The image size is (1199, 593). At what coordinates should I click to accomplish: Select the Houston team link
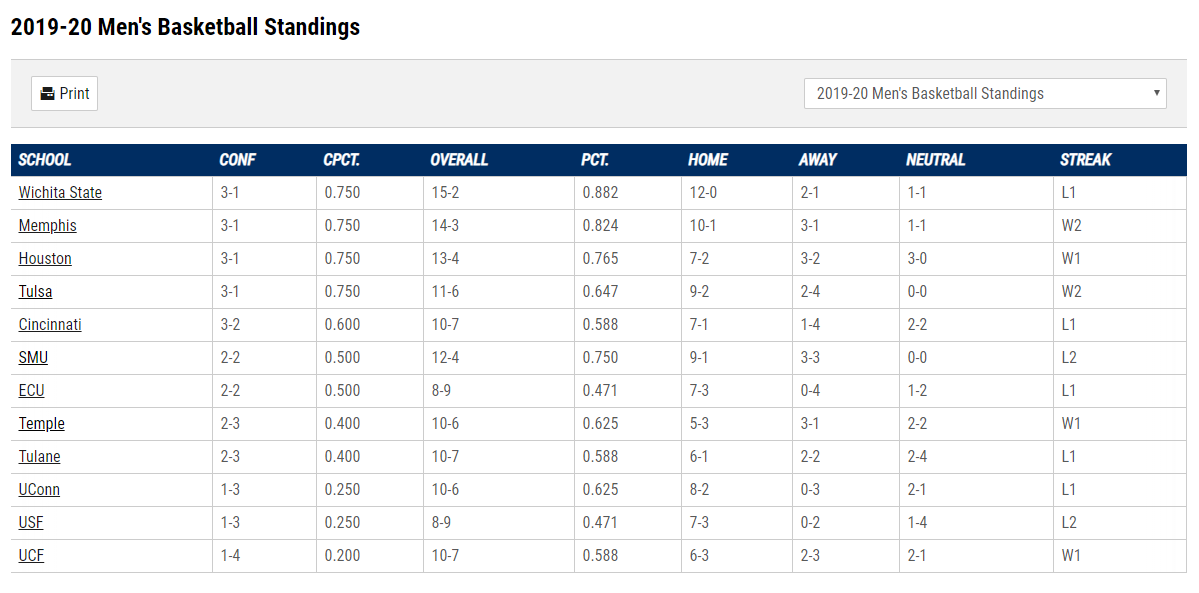pyautogui.click(x=45, y=259)
